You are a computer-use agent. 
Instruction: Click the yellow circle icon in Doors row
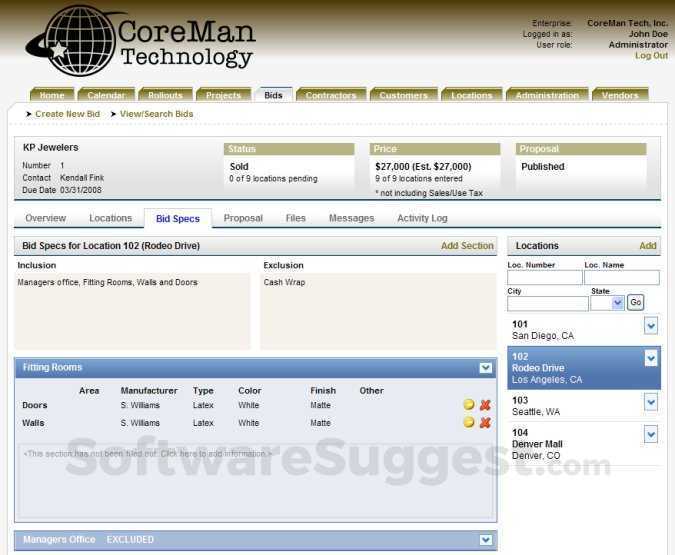[469, 404]
